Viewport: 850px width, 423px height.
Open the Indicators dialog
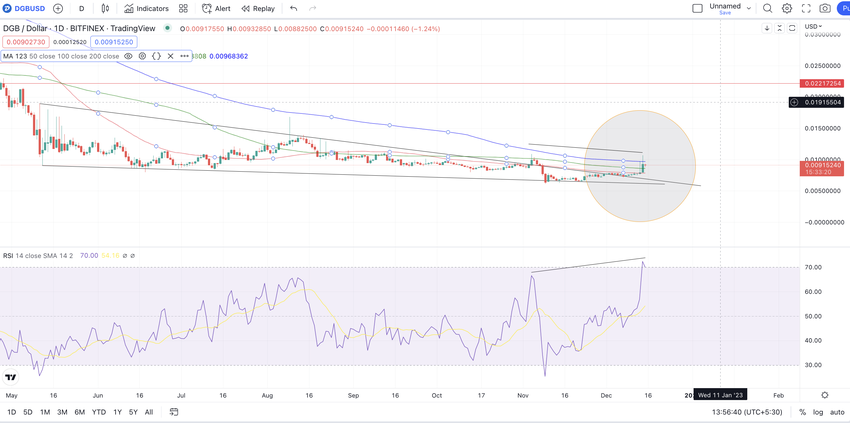click(x=146, y=9)
